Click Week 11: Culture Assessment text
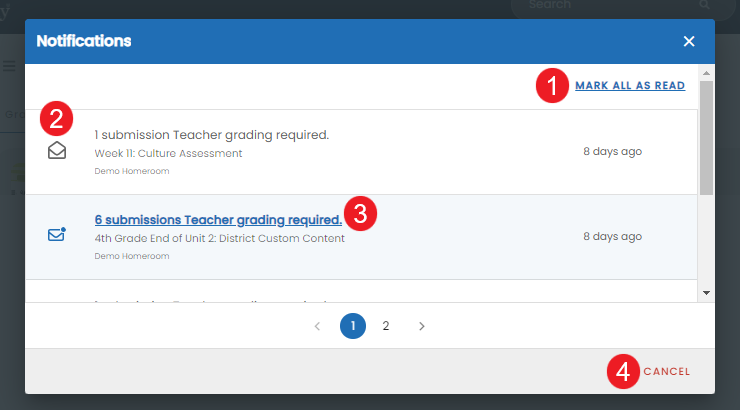This screenshot has height=410, width=740. tap(168, 153)
